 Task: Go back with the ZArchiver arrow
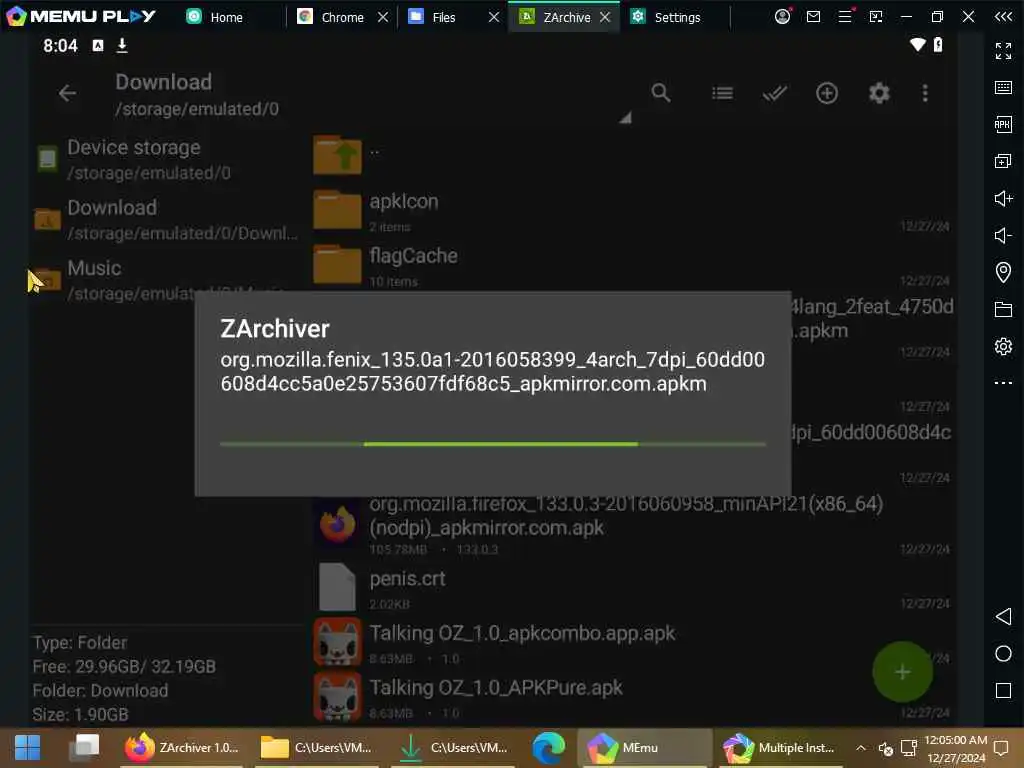[x=67, y=93]
